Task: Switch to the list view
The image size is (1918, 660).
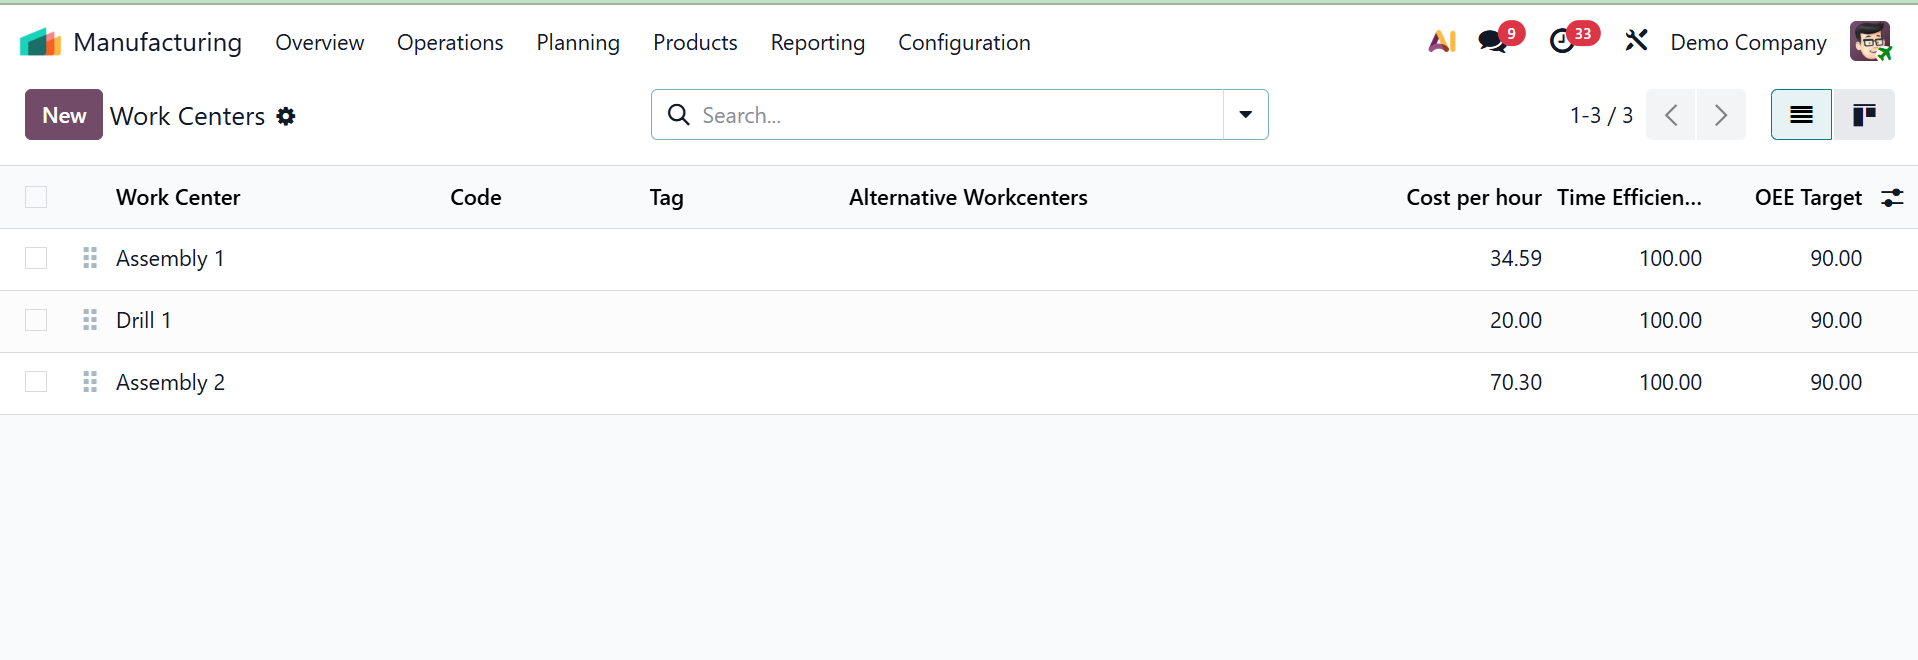Action: click(x=1801, y=115)
